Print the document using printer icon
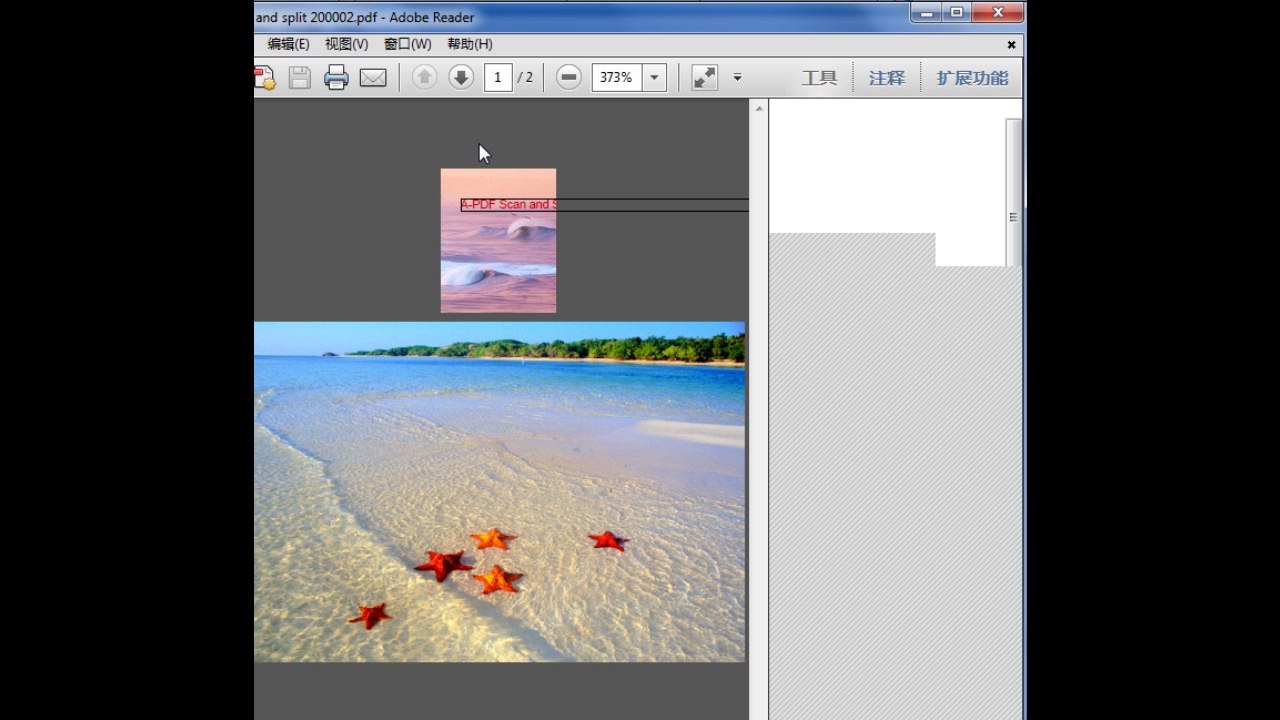1280x720 pixels. pos(336,78)
